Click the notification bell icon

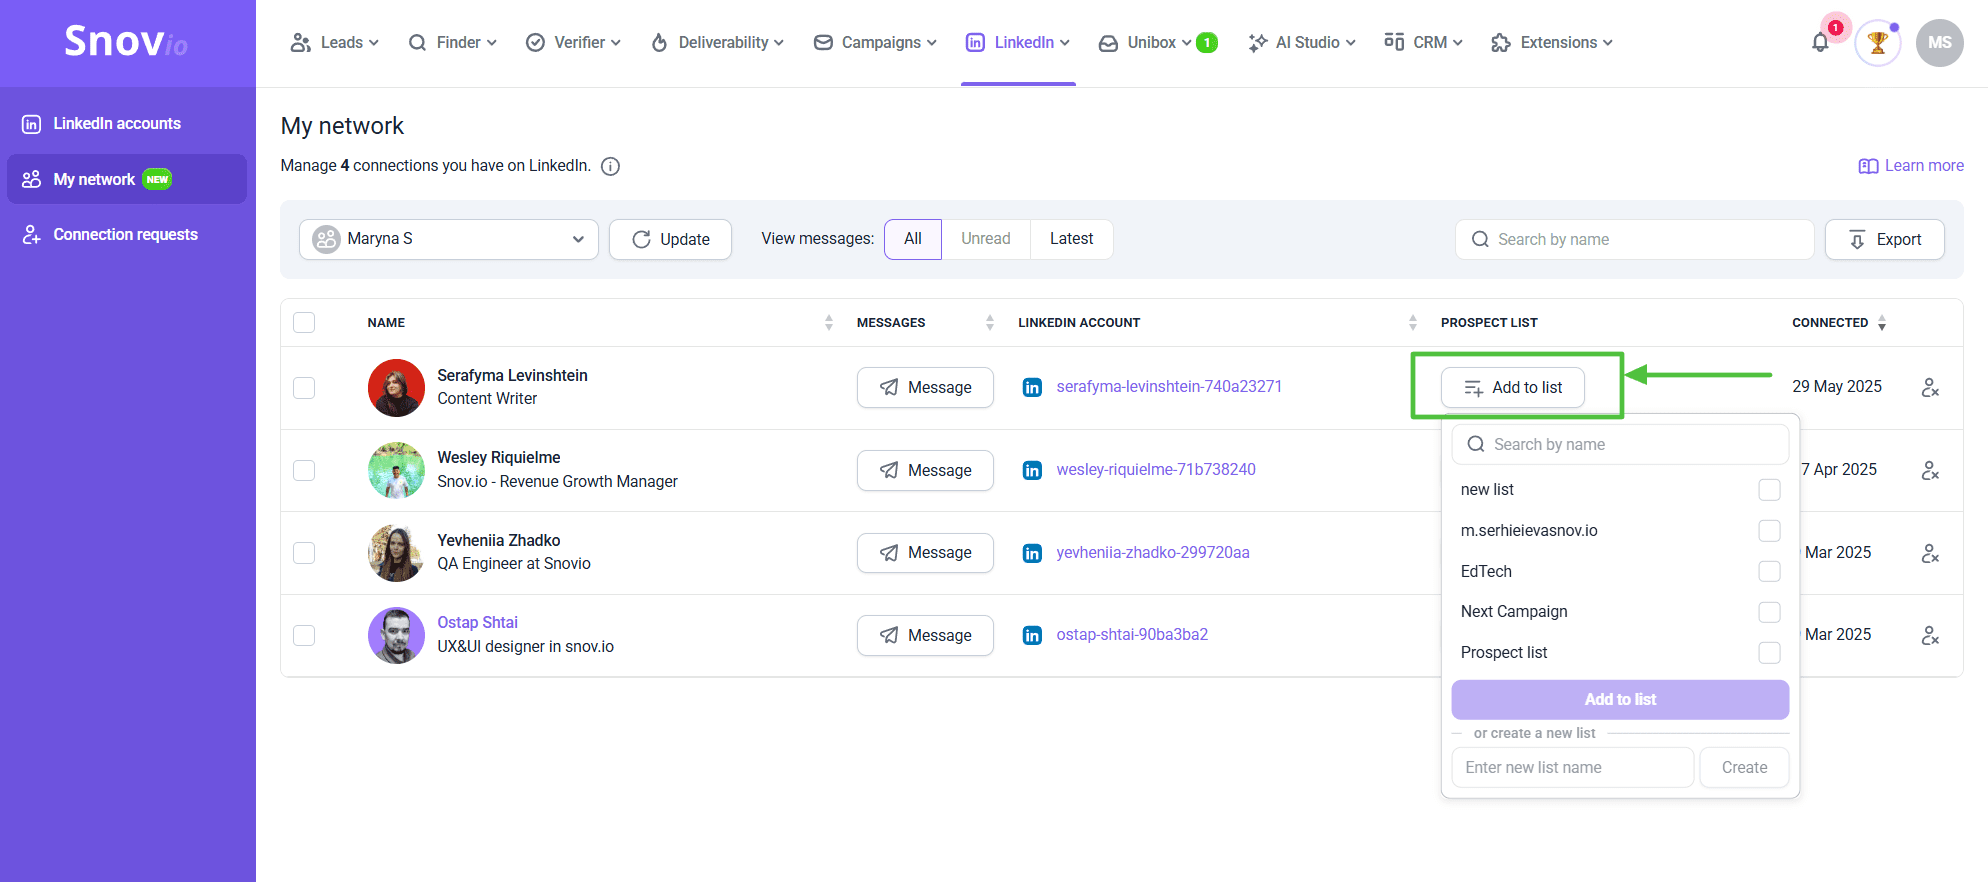click(1820, 43)
